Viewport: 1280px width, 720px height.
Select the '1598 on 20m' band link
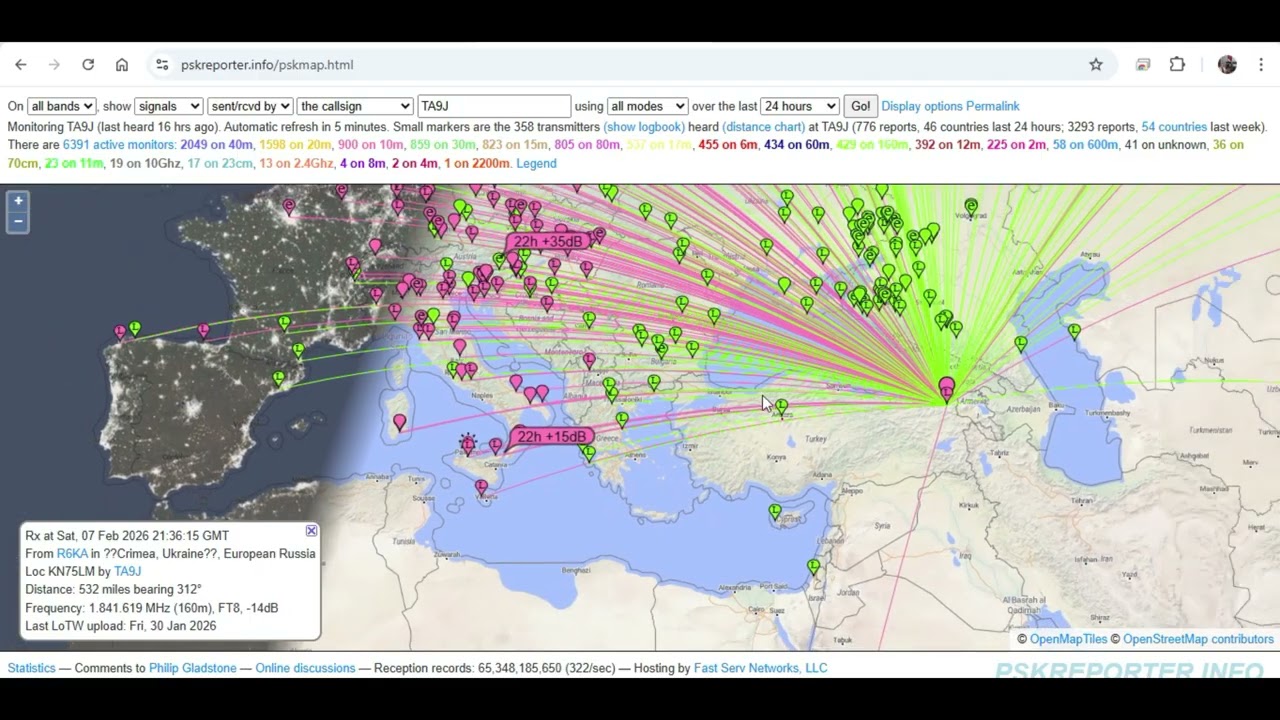(x=295, y=145)
